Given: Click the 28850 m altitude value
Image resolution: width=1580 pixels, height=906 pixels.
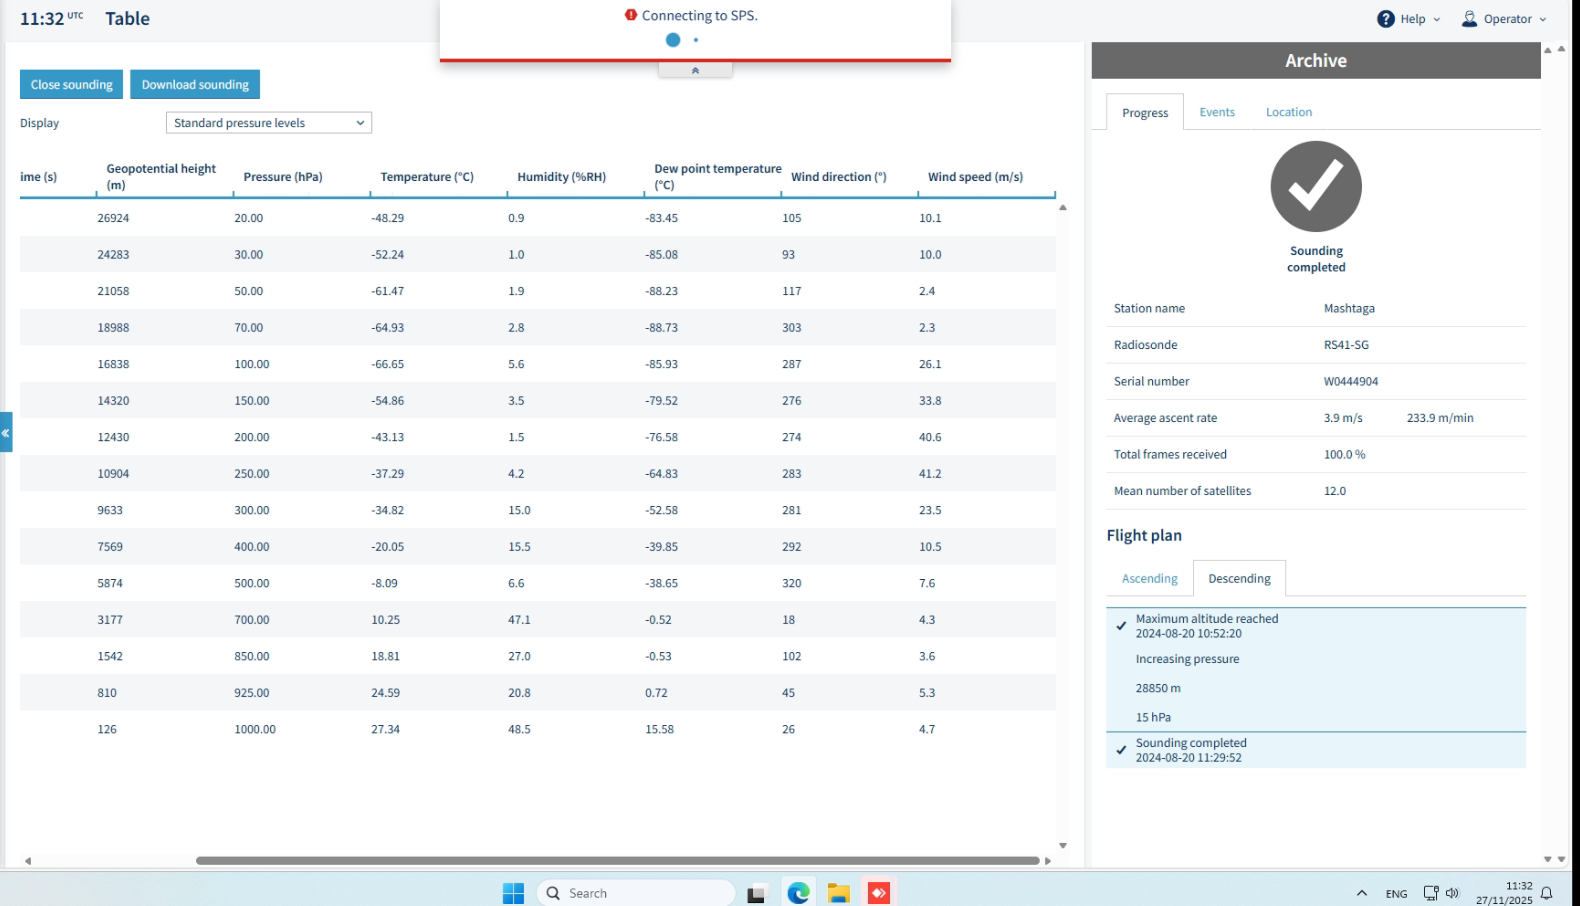Looking at the screenshot, I should click(1158, 689).
